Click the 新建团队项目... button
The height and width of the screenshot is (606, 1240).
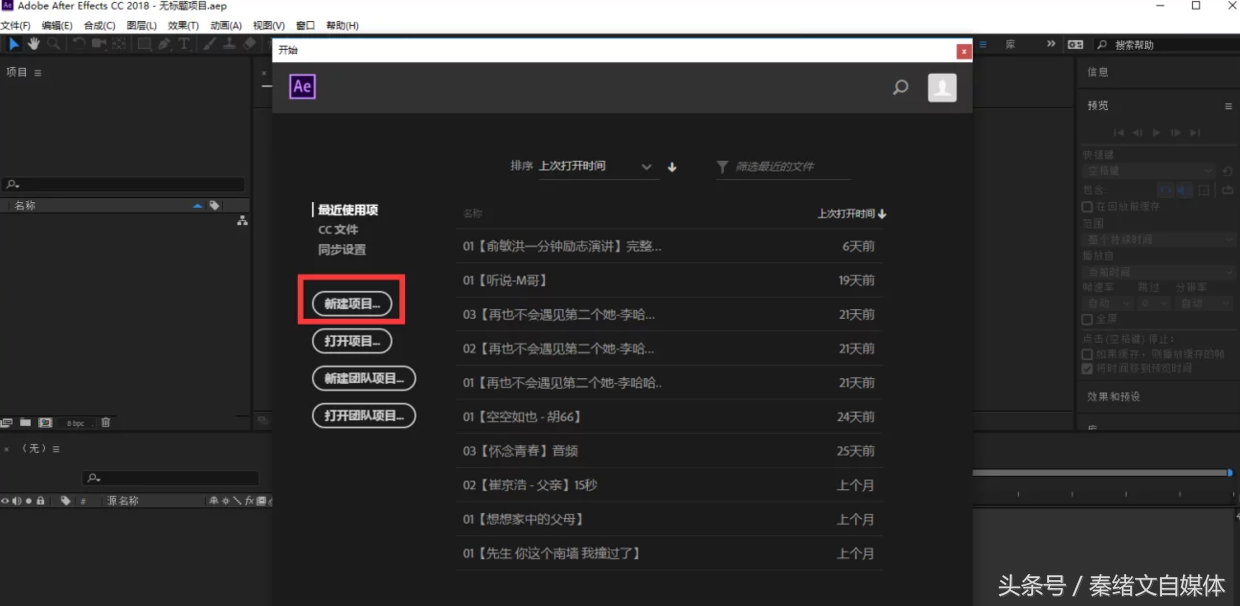pos(364,378)
